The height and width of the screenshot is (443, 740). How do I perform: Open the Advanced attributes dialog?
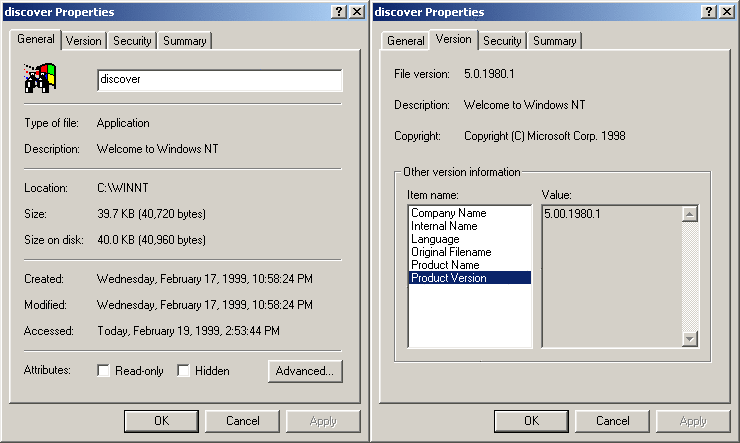coord(305,371)
